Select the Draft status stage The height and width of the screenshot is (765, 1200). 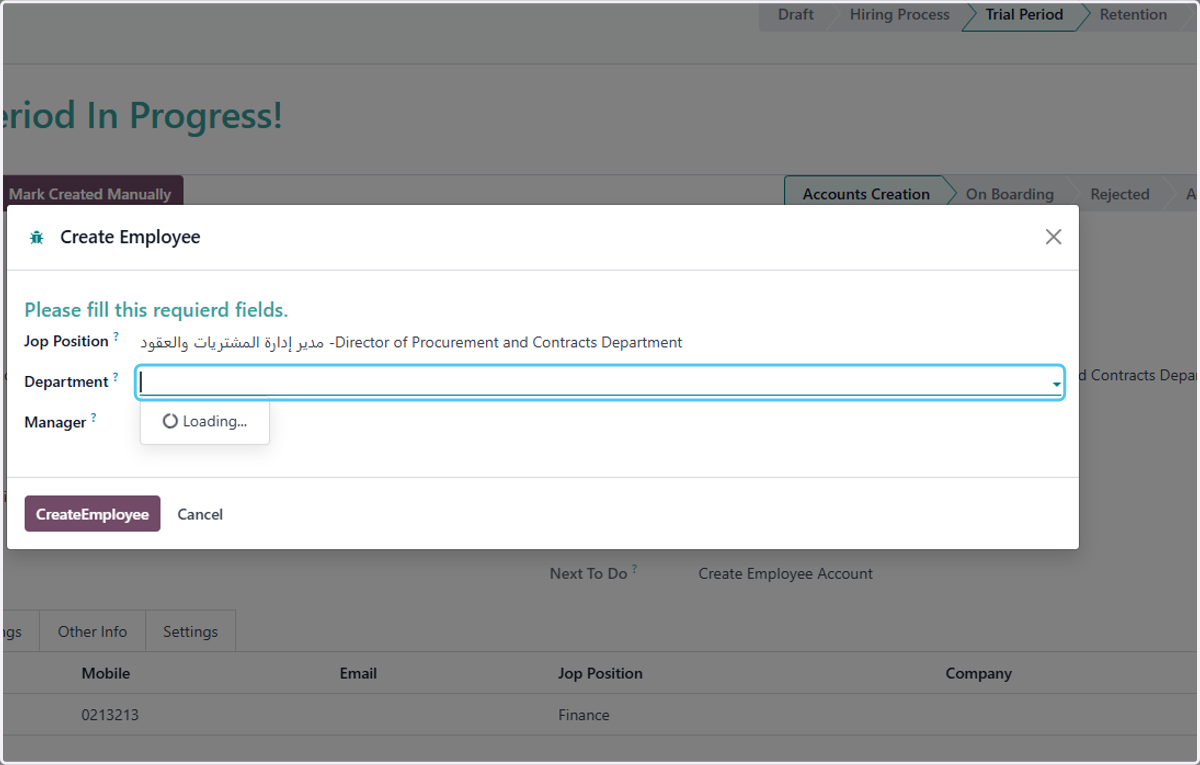coord(795,15)
